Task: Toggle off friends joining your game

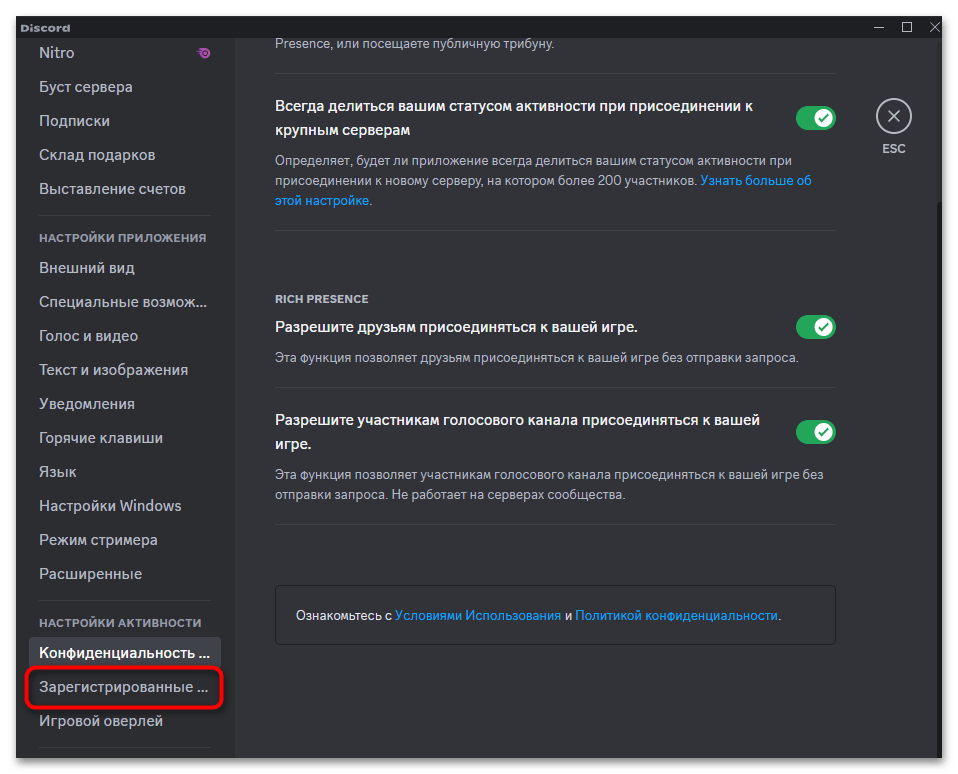Action: 815,327
